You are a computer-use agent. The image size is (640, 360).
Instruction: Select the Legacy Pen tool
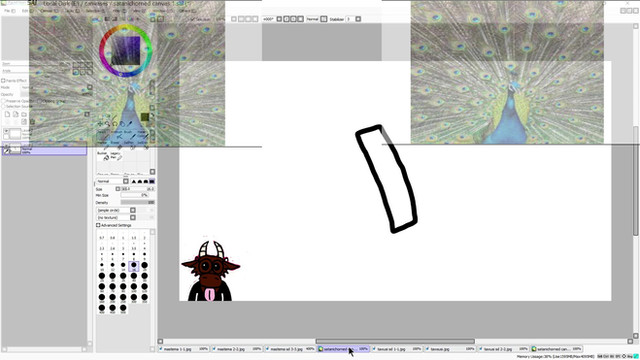[x=116, y=156]
